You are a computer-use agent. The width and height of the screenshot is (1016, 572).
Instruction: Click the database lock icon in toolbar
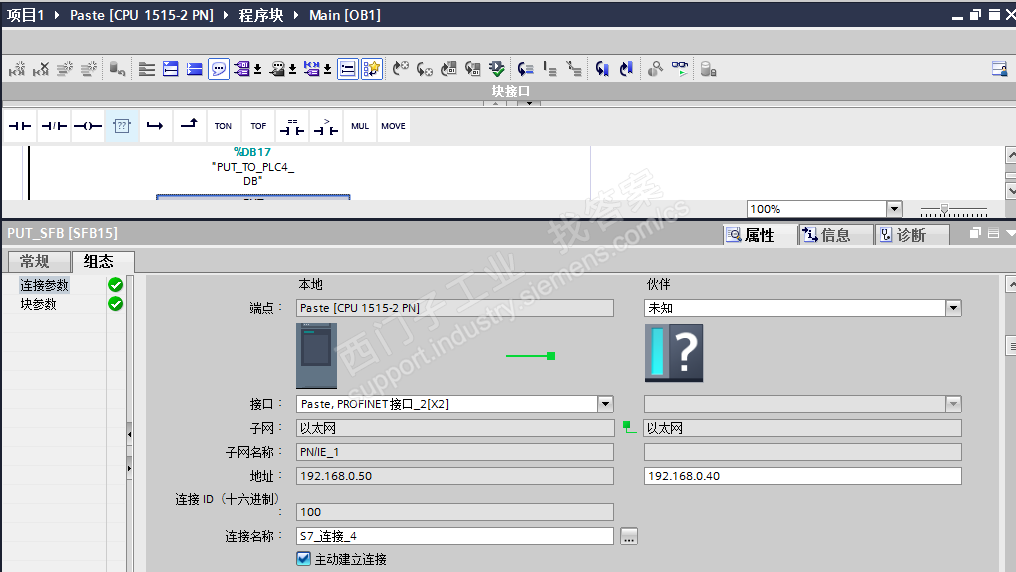tap(709, 69)
